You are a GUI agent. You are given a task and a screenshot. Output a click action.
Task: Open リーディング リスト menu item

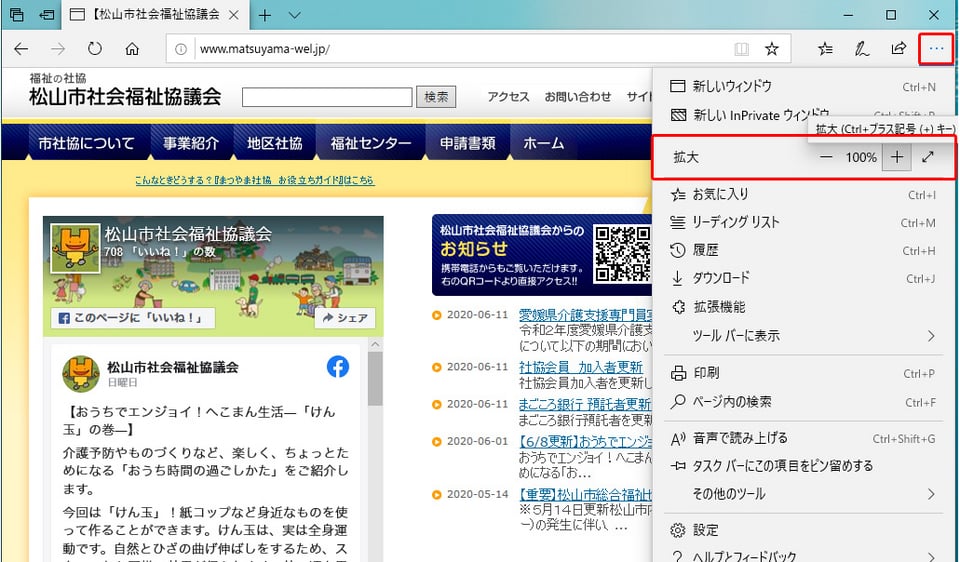coord(803,222)
